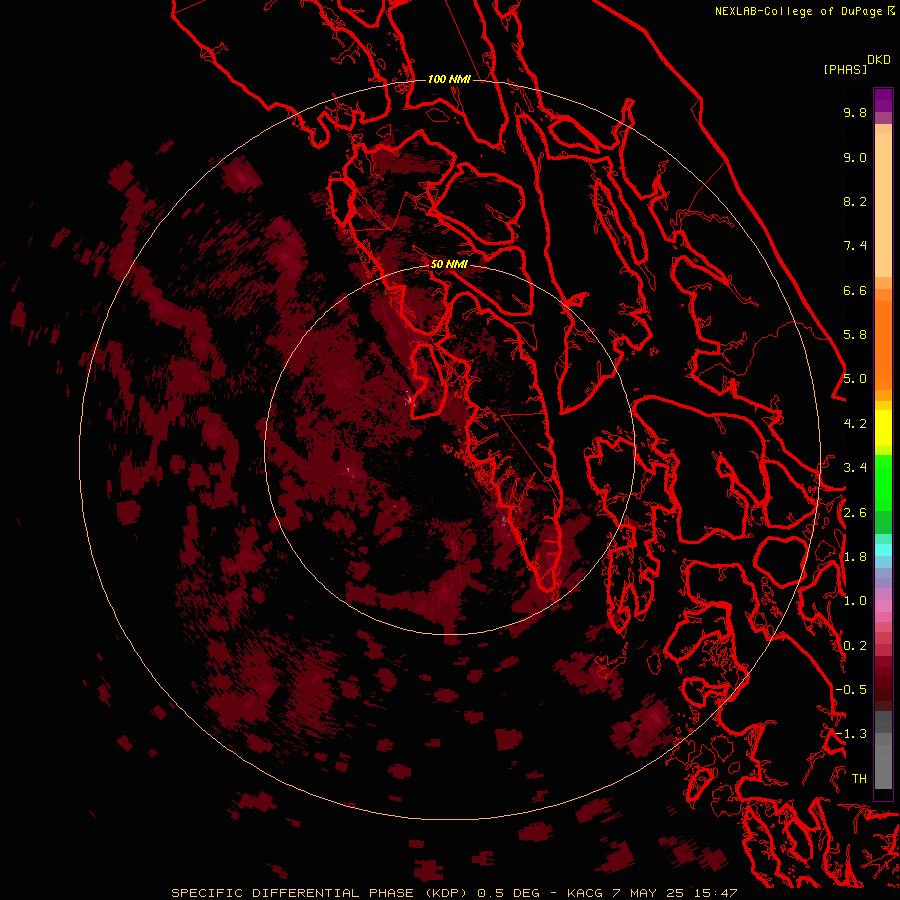This screenshot has height=900, width=900.
Task: Pick the light peach segment of the color bar
Action: (883, 205)
